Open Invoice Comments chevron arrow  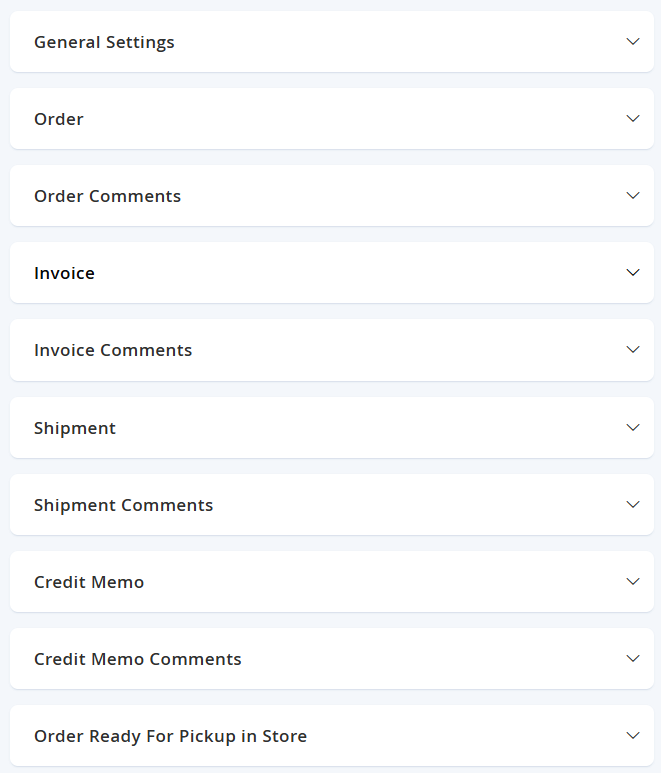[x=632, y=350]
